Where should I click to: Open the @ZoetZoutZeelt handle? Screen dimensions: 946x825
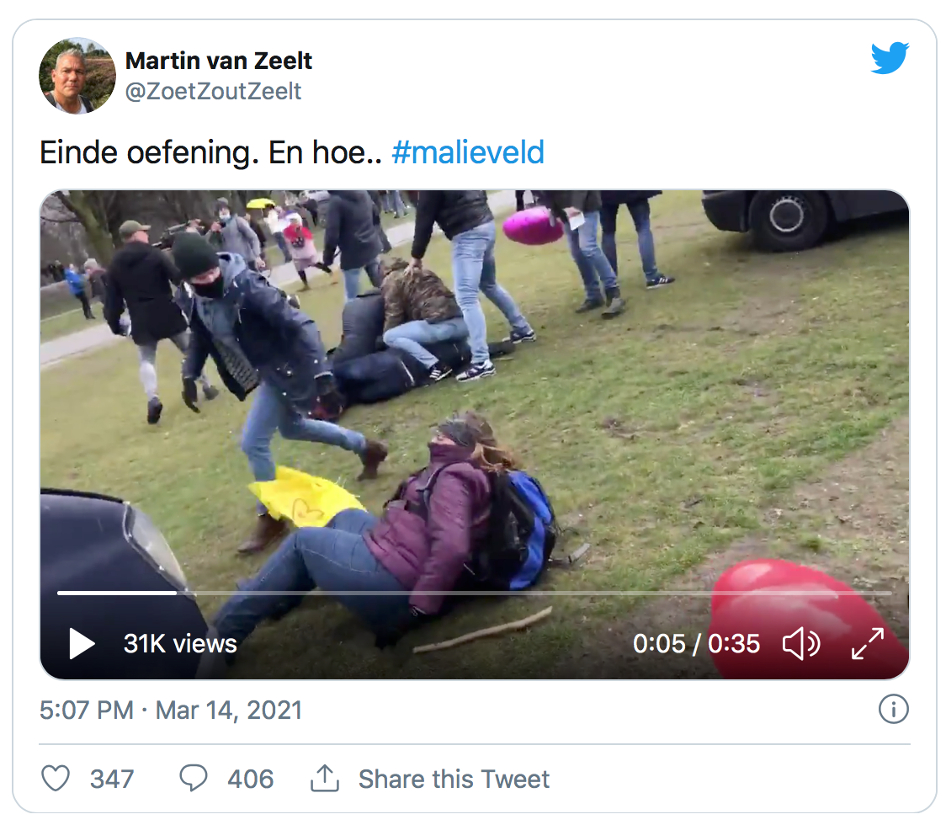click(213, 92)
